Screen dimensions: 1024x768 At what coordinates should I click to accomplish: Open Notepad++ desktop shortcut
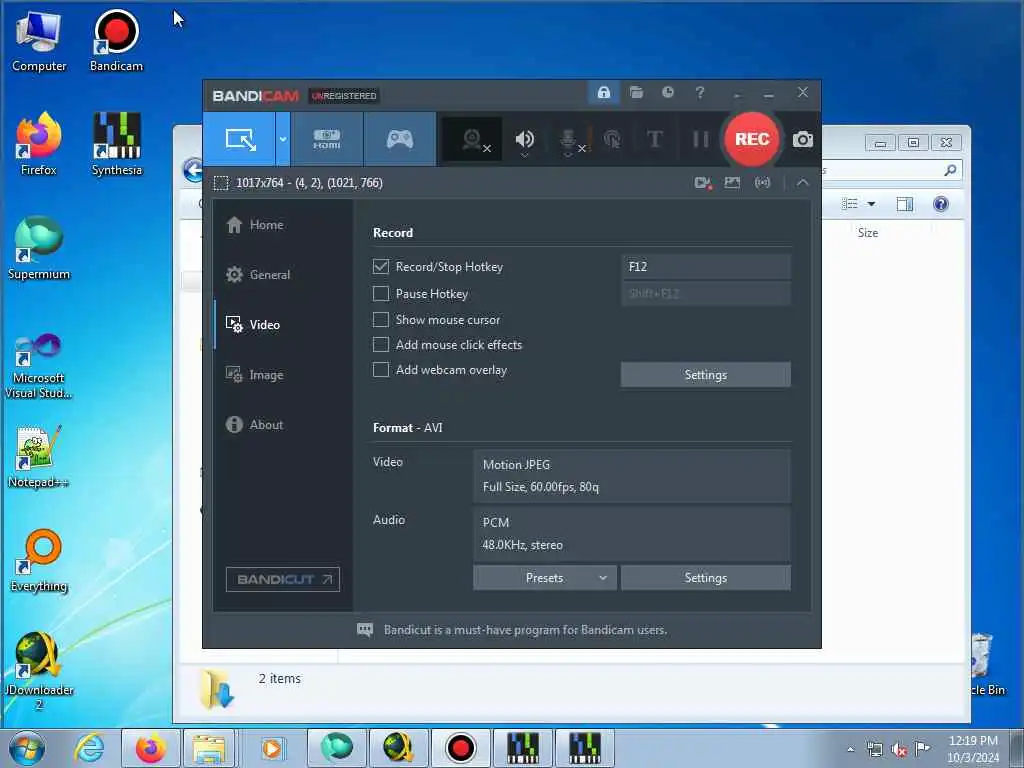click(38, 456)
